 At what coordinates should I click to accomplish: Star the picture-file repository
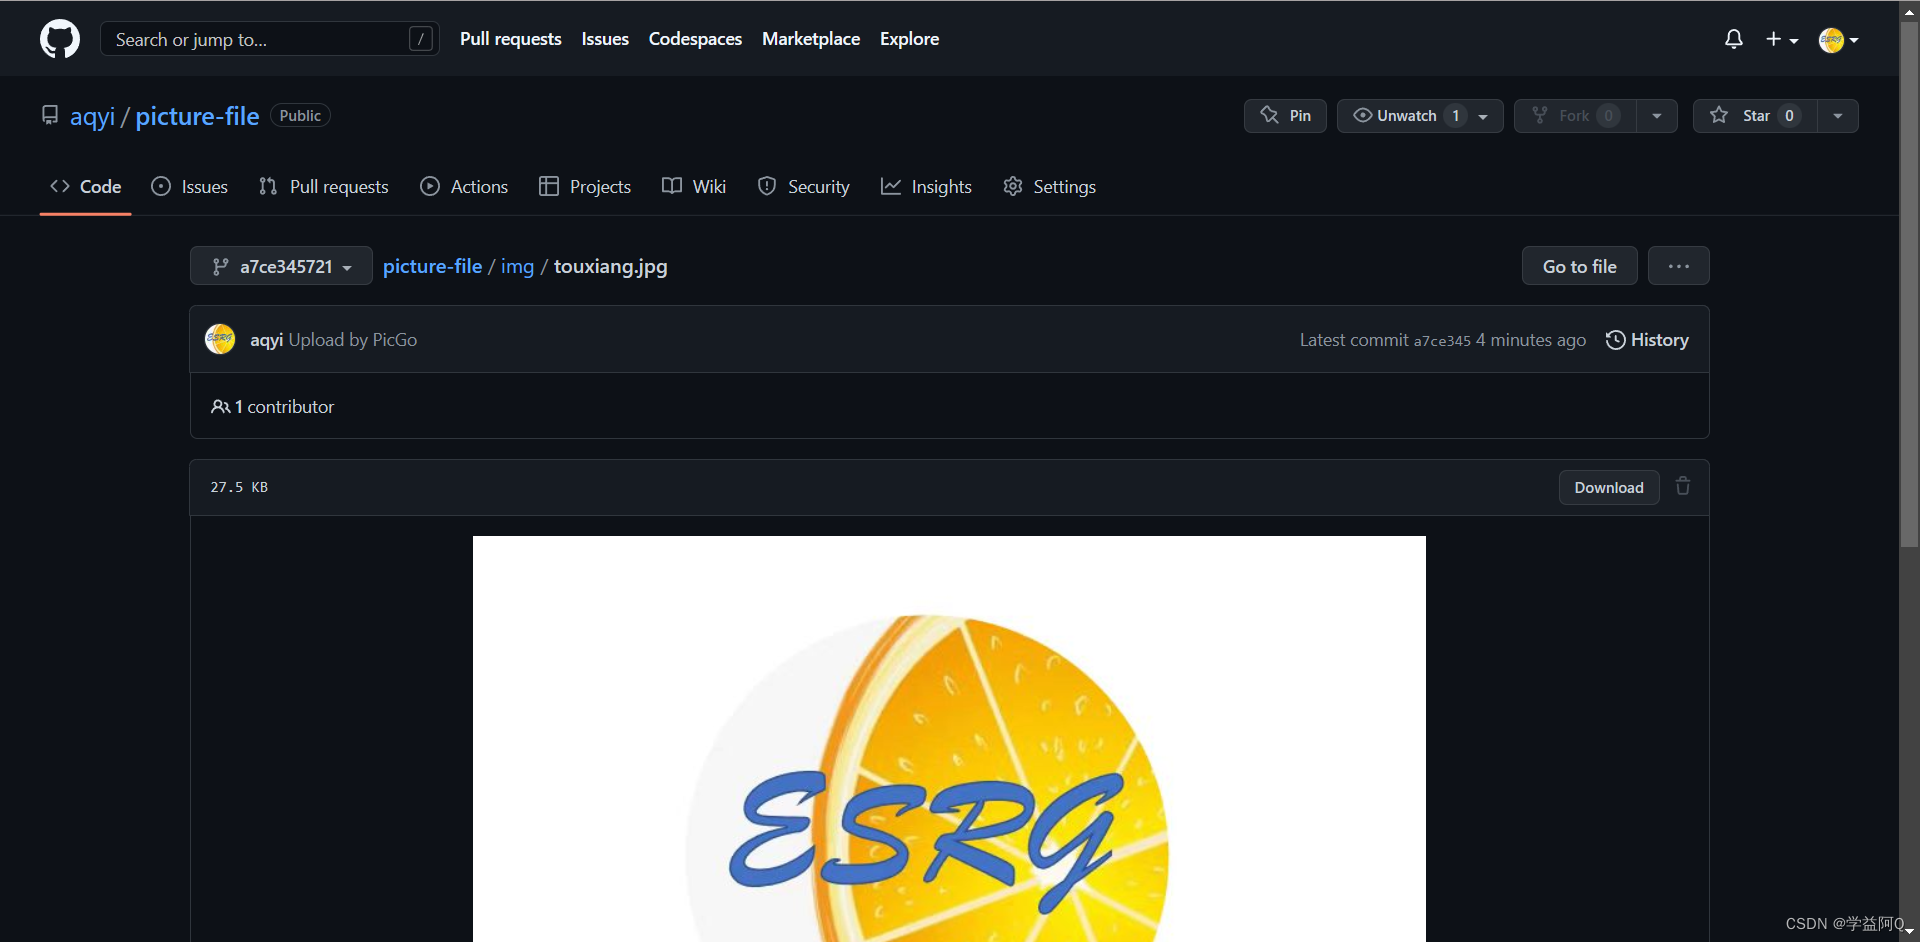point(1755,116)
